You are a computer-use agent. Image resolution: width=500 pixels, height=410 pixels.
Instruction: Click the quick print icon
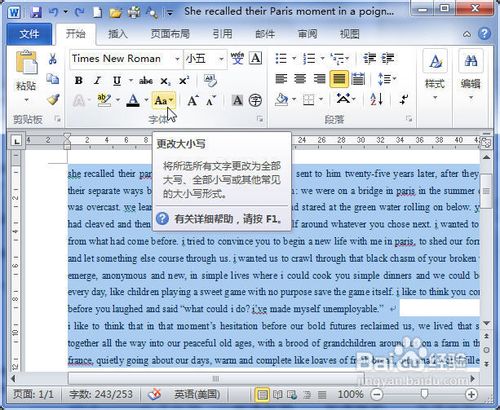pos(134,13)
